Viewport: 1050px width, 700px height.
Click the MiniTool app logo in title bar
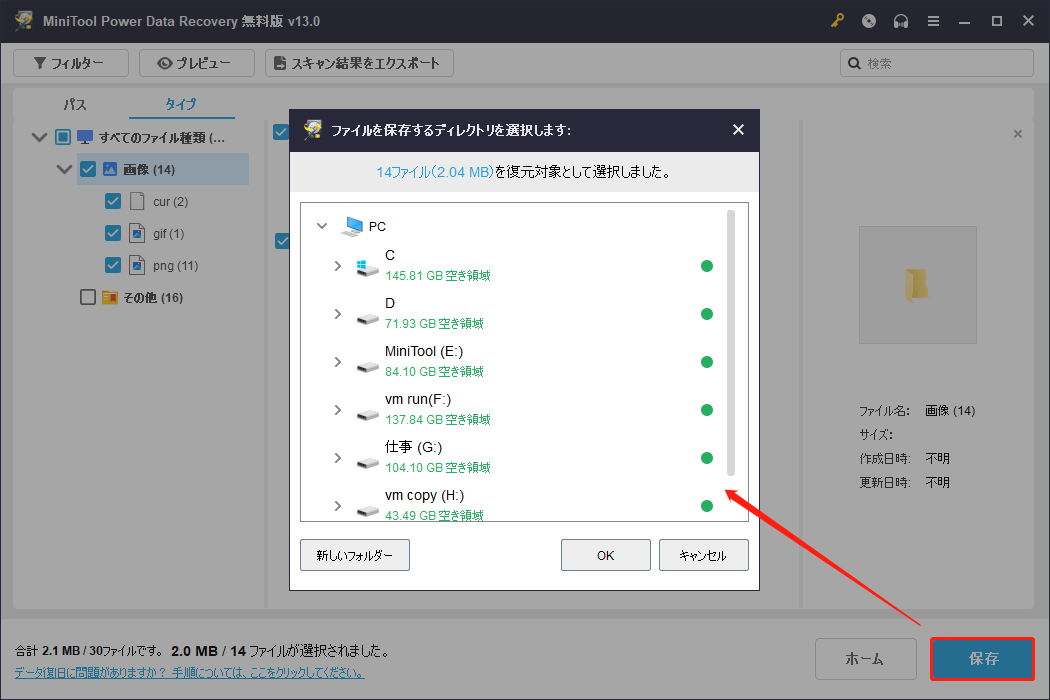pyautogui.click(x=24, y=21)
